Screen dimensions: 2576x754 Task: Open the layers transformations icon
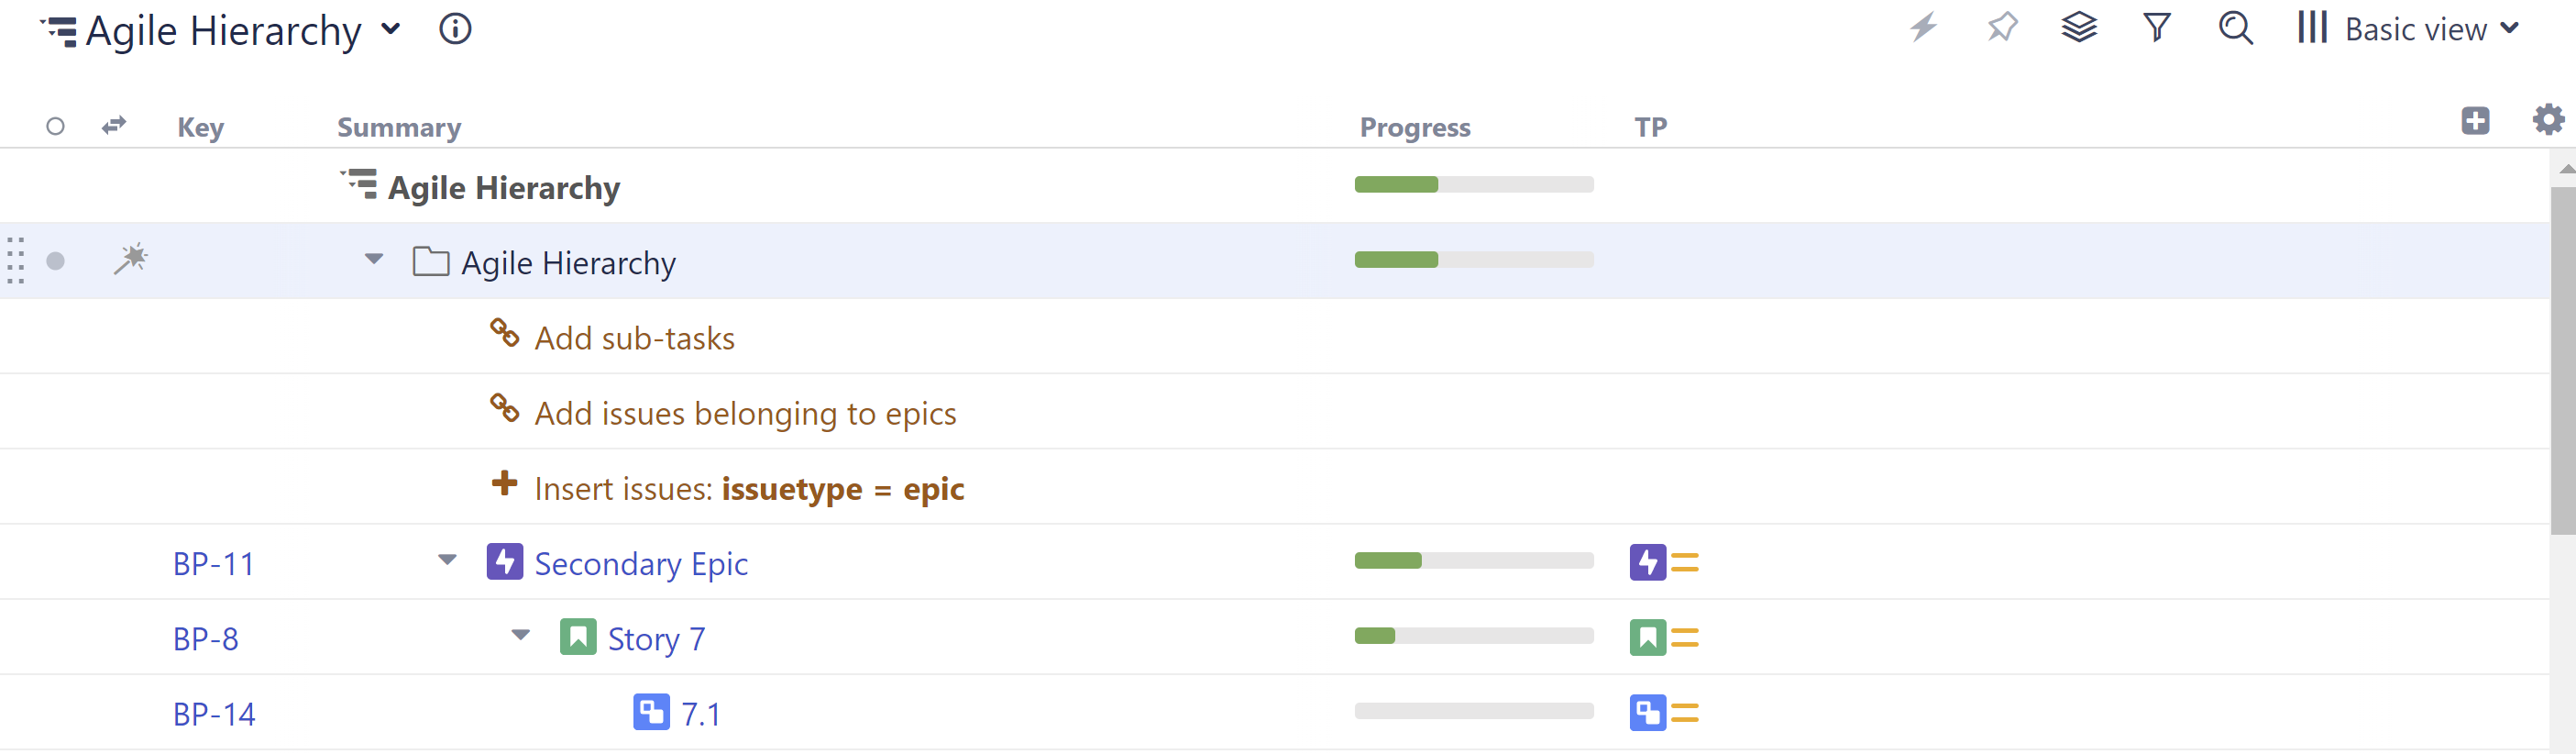point(2079,27)
